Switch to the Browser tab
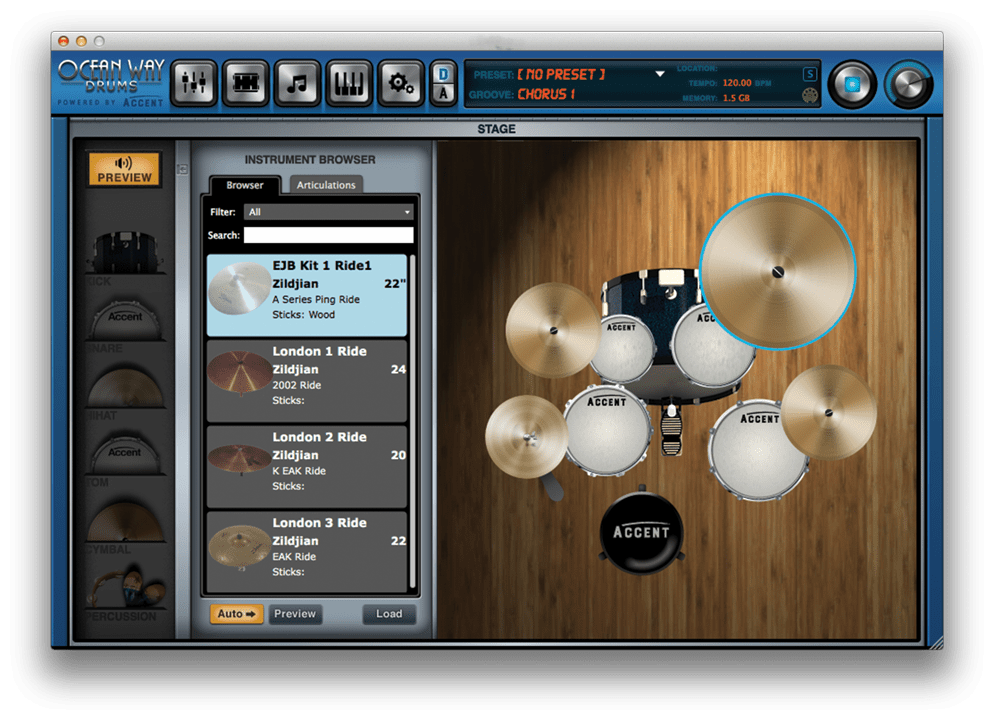 246,185
